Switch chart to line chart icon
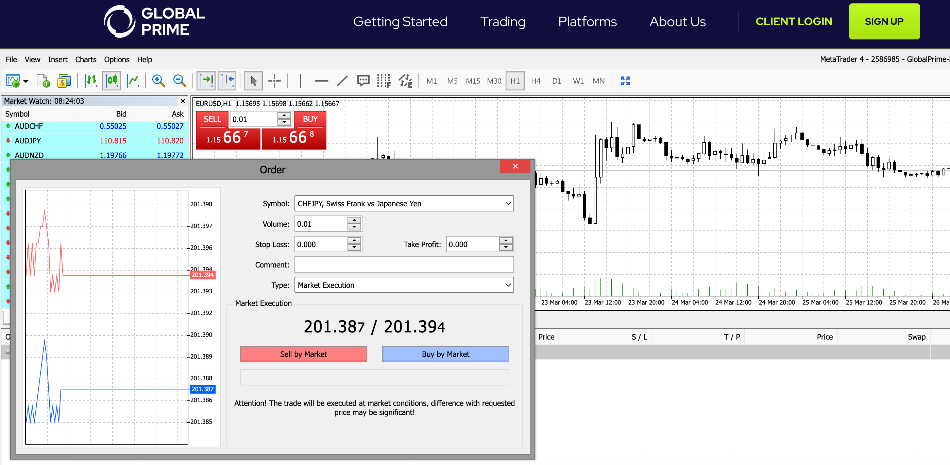This screenshot has width=950, height=465. 132,81
